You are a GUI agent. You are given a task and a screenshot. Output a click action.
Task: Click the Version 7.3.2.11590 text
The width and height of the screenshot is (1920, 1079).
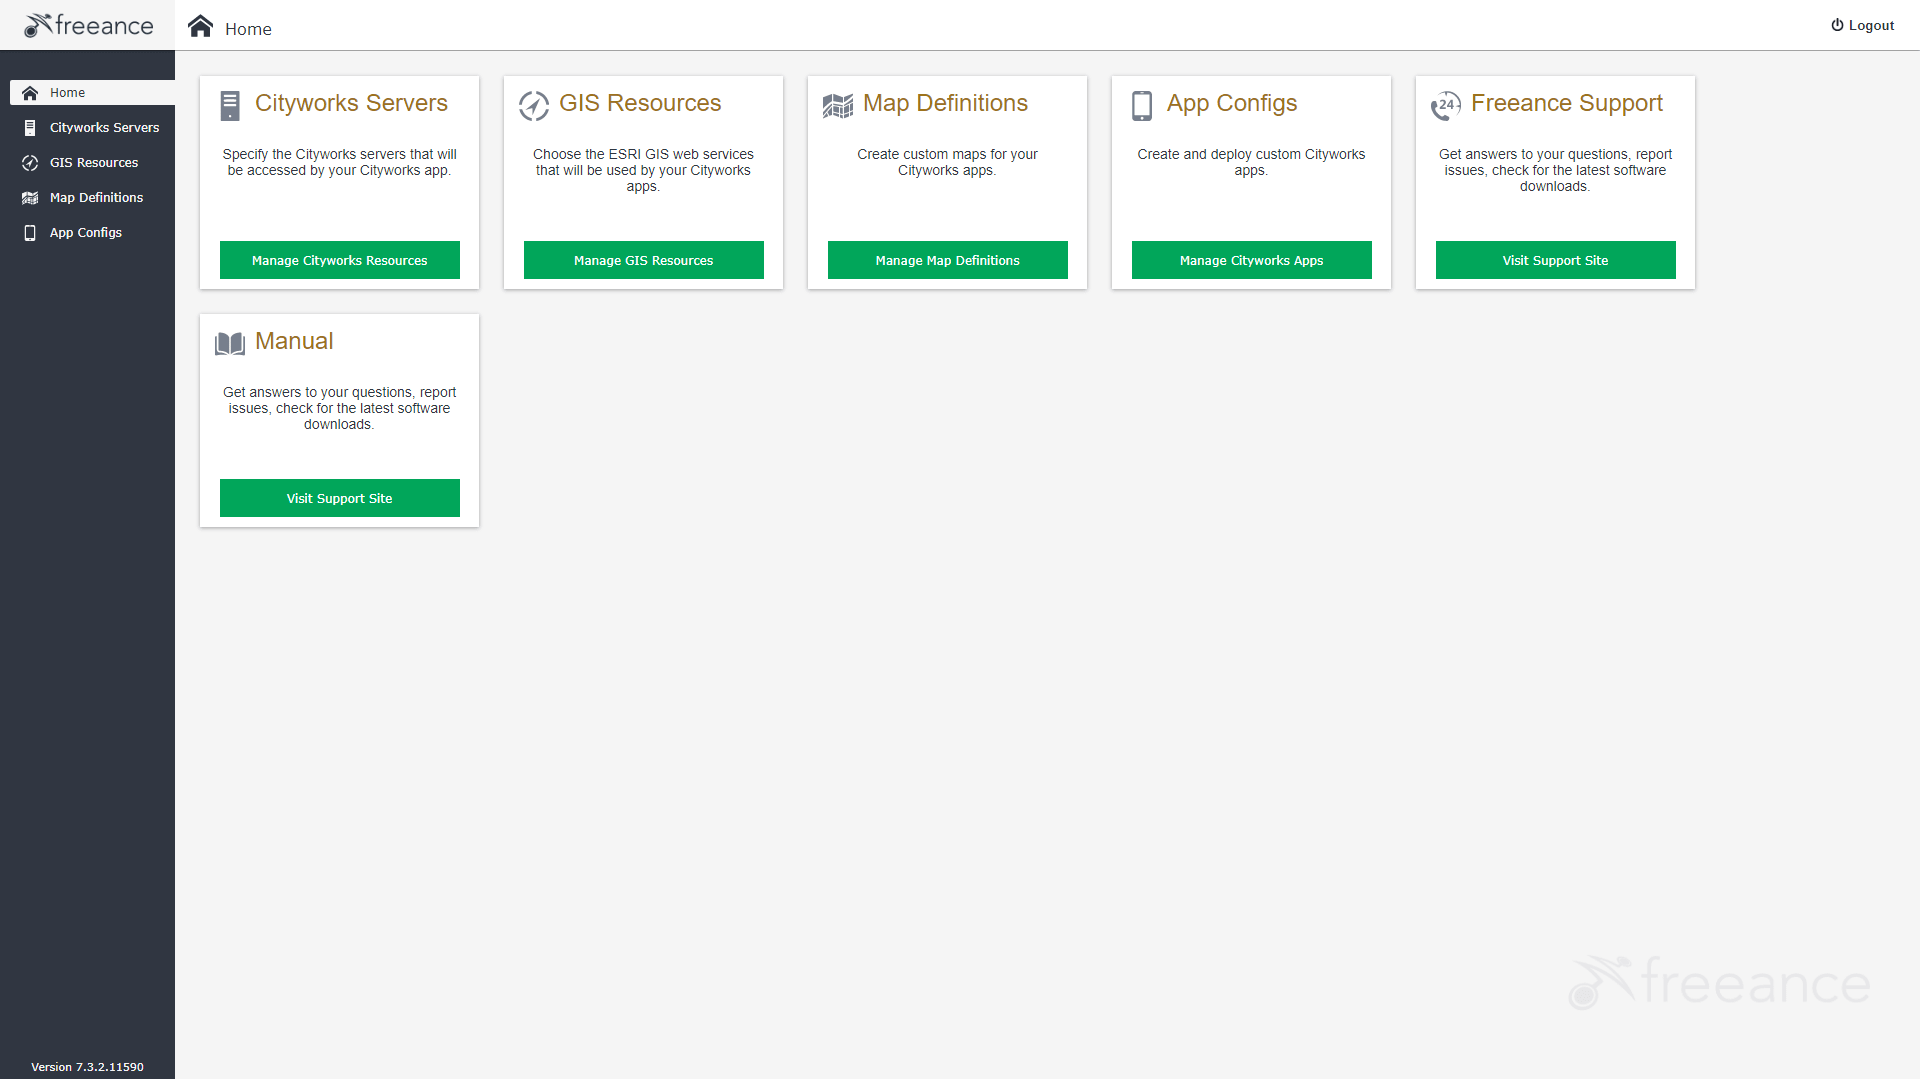click(x=87, y=1067)
